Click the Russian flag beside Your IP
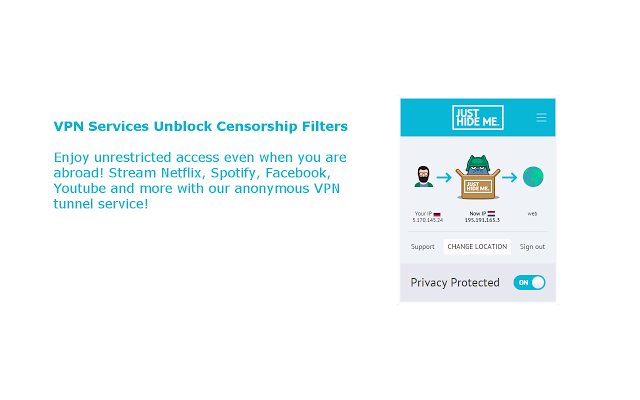Screen dimensions: 640x400 437,214
